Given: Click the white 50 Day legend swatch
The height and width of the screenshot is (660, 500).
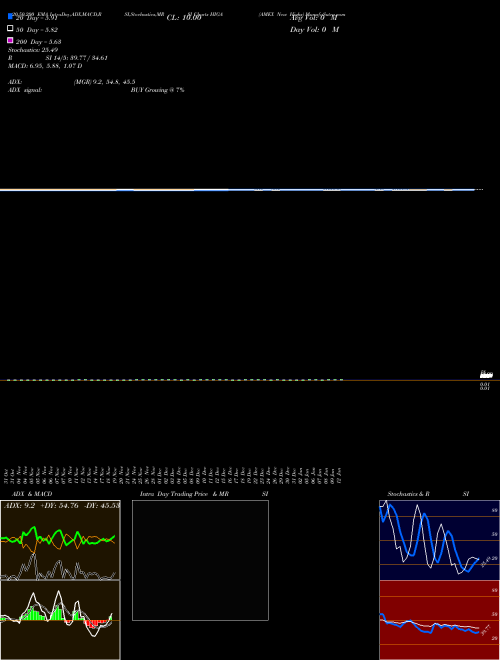Looking at the screenshot, I should click(10, 29).
